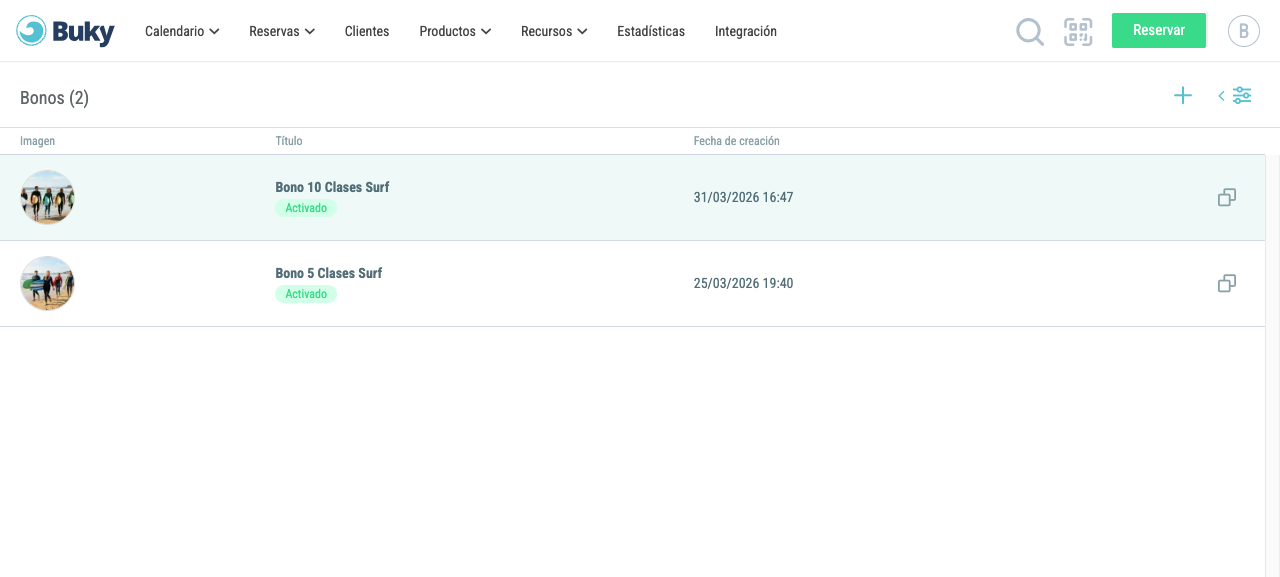Open the search magnifier icon
Viewport: 1280px width, 577px height.
[x=1030, y=32]
